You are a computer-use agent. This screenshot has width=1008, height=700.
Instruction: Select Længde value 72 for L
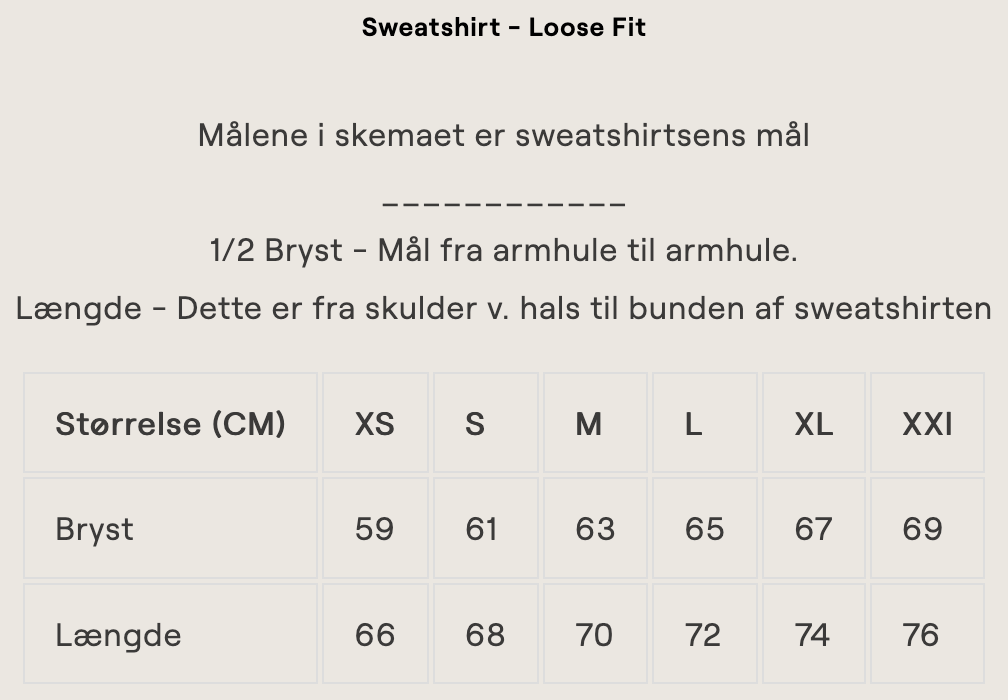[703, 635]
